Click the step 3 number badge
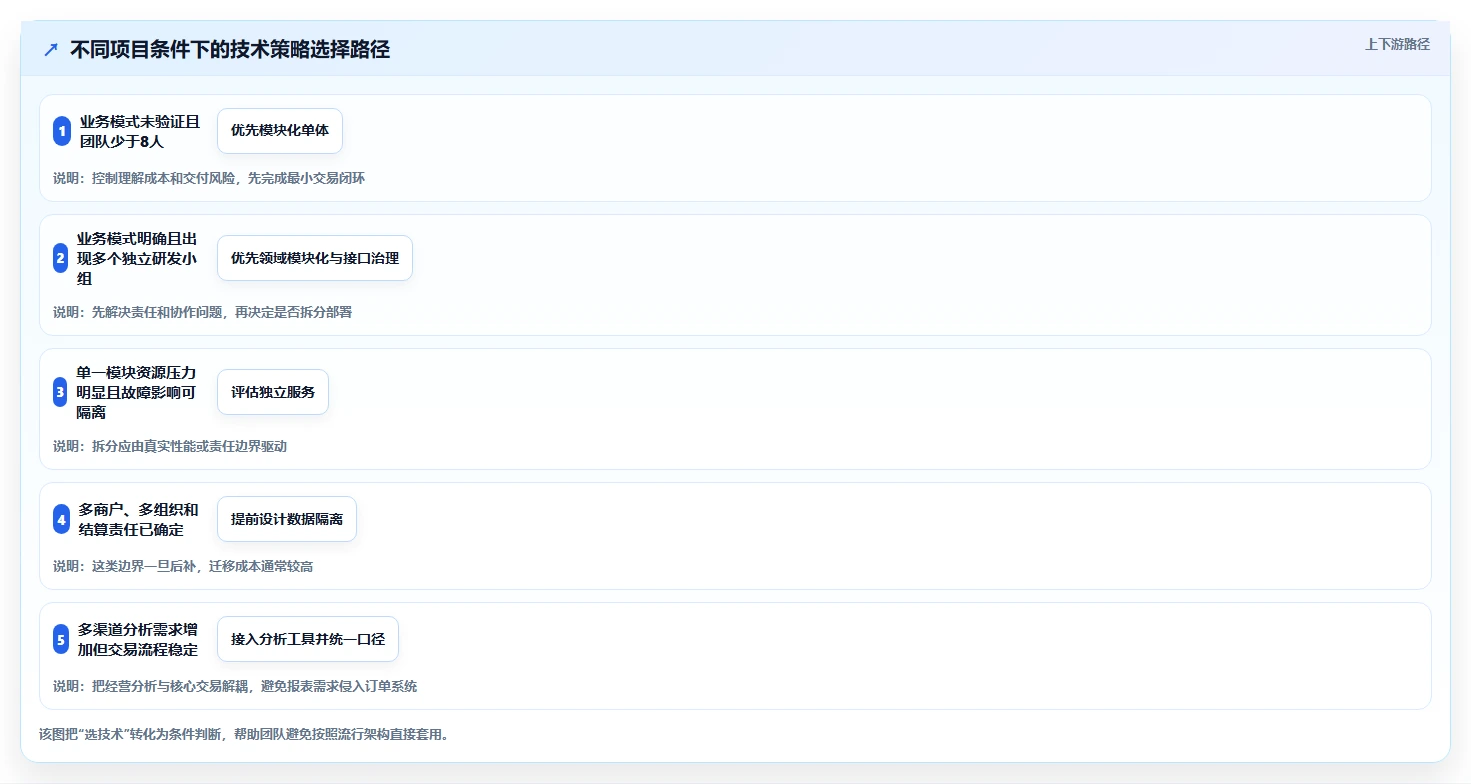Viewport: 1471px width, 784px height. [x=61, y=392]
